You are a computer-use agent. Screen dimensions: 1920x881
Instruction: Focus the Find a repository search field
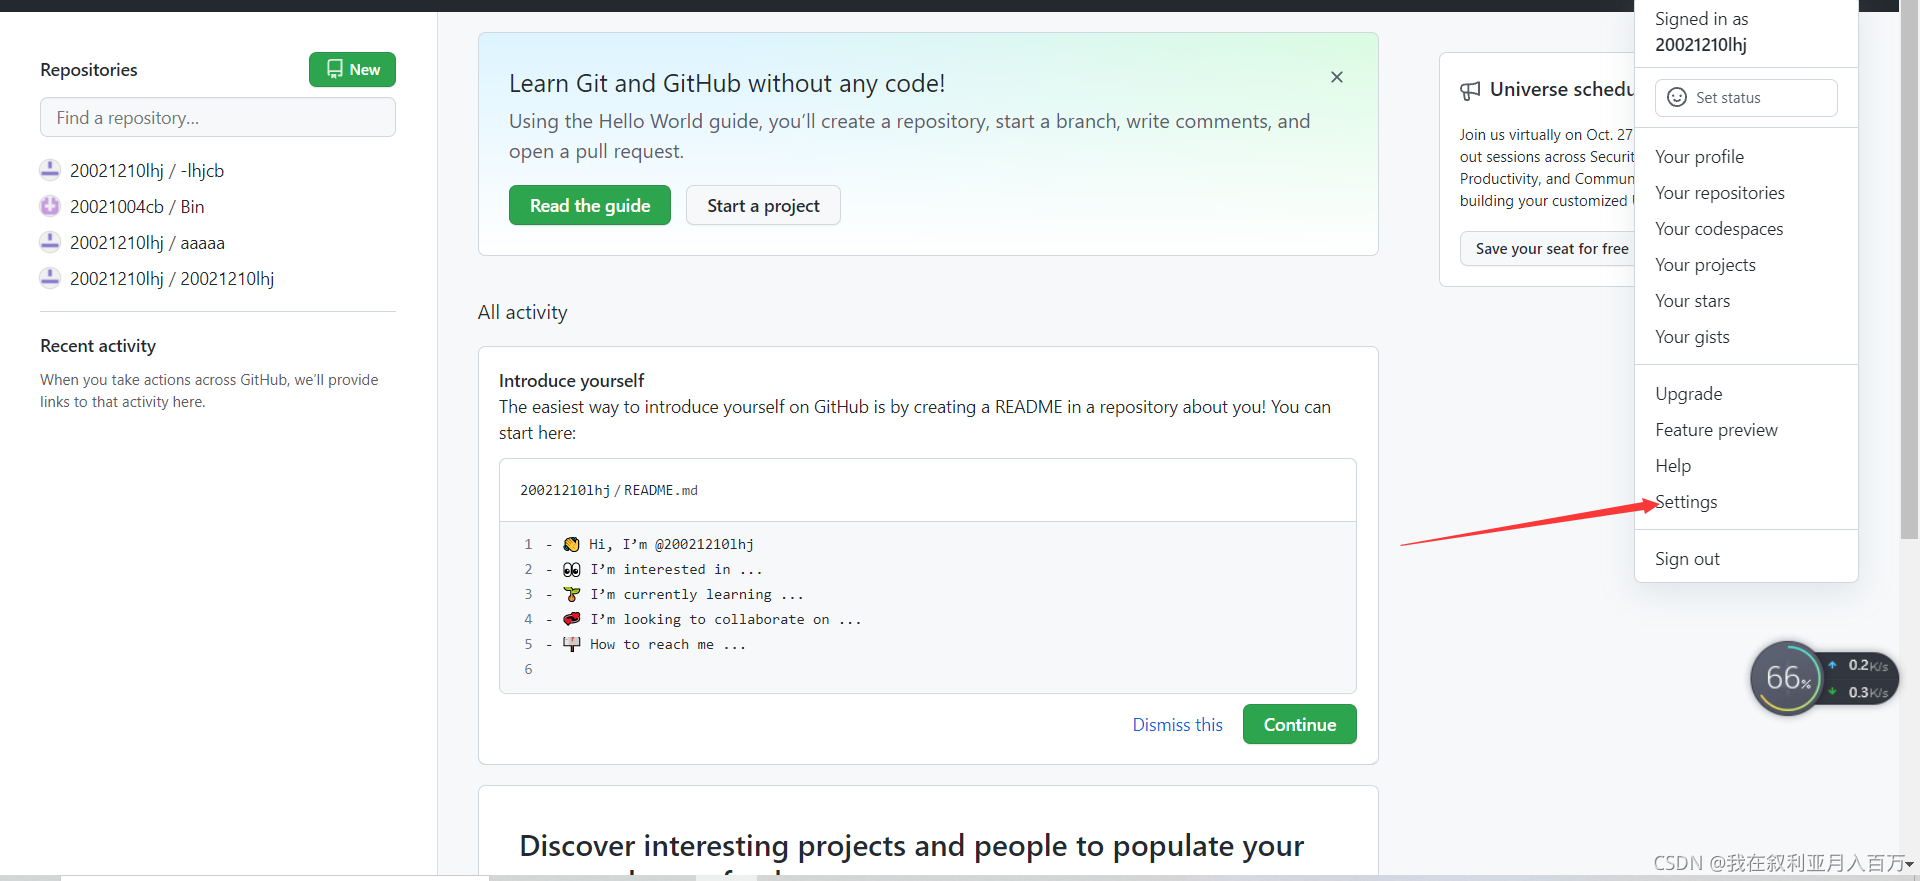218,117
